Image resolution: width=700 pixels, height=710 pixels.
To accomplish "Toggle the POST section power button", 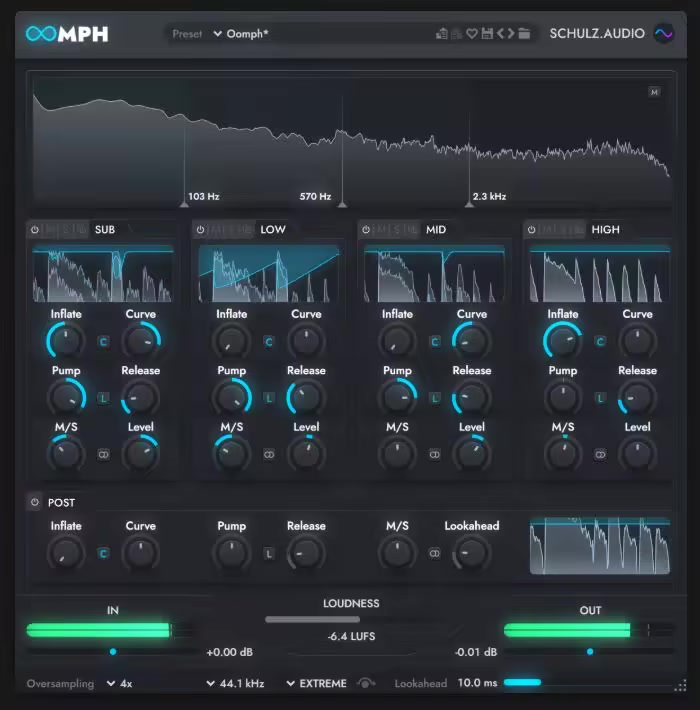I will click(35, 503).
